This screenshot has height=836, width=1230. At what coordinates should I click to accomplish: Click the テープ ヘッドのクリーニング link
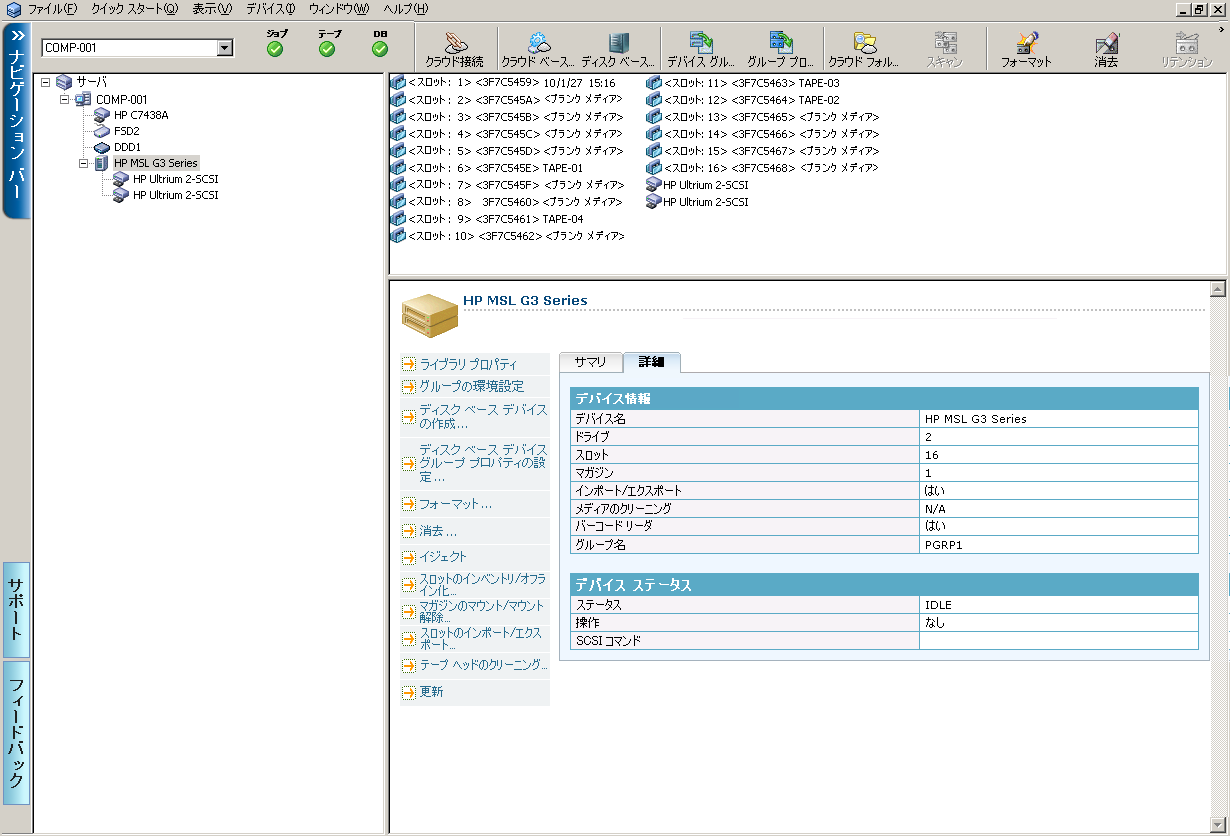coord(484,665)
